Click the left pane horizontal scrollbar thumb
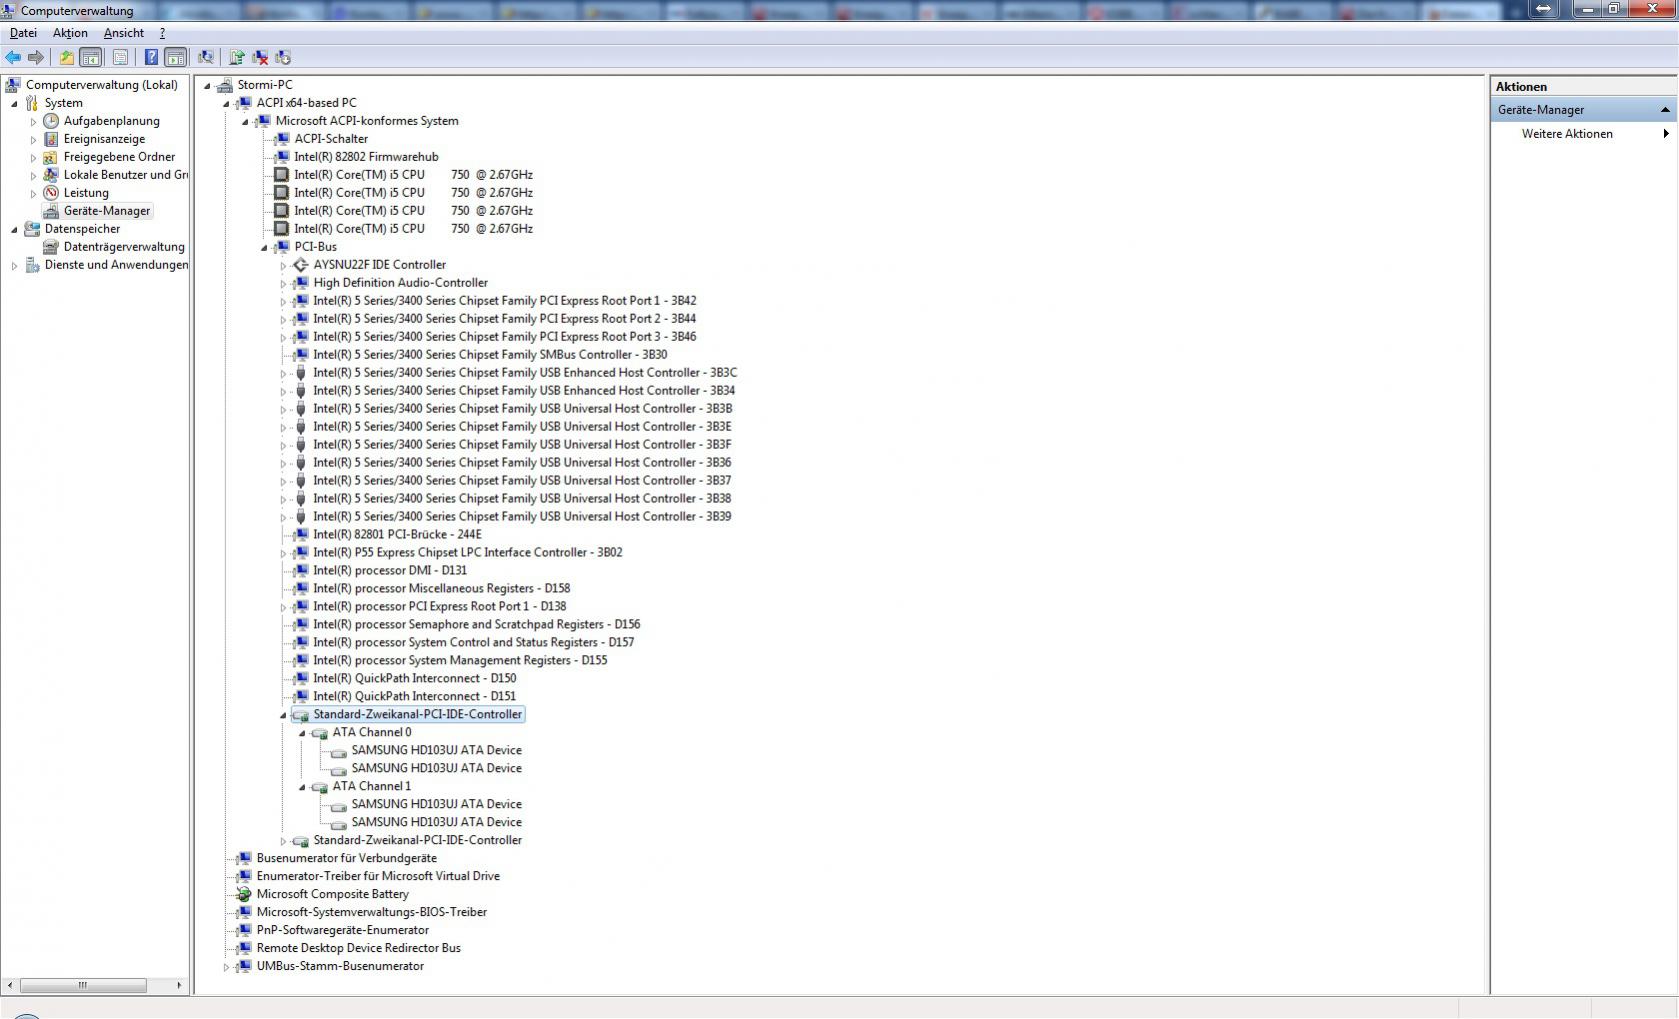The height and width of the screenshot is (1019, 1679). (83, 986)
